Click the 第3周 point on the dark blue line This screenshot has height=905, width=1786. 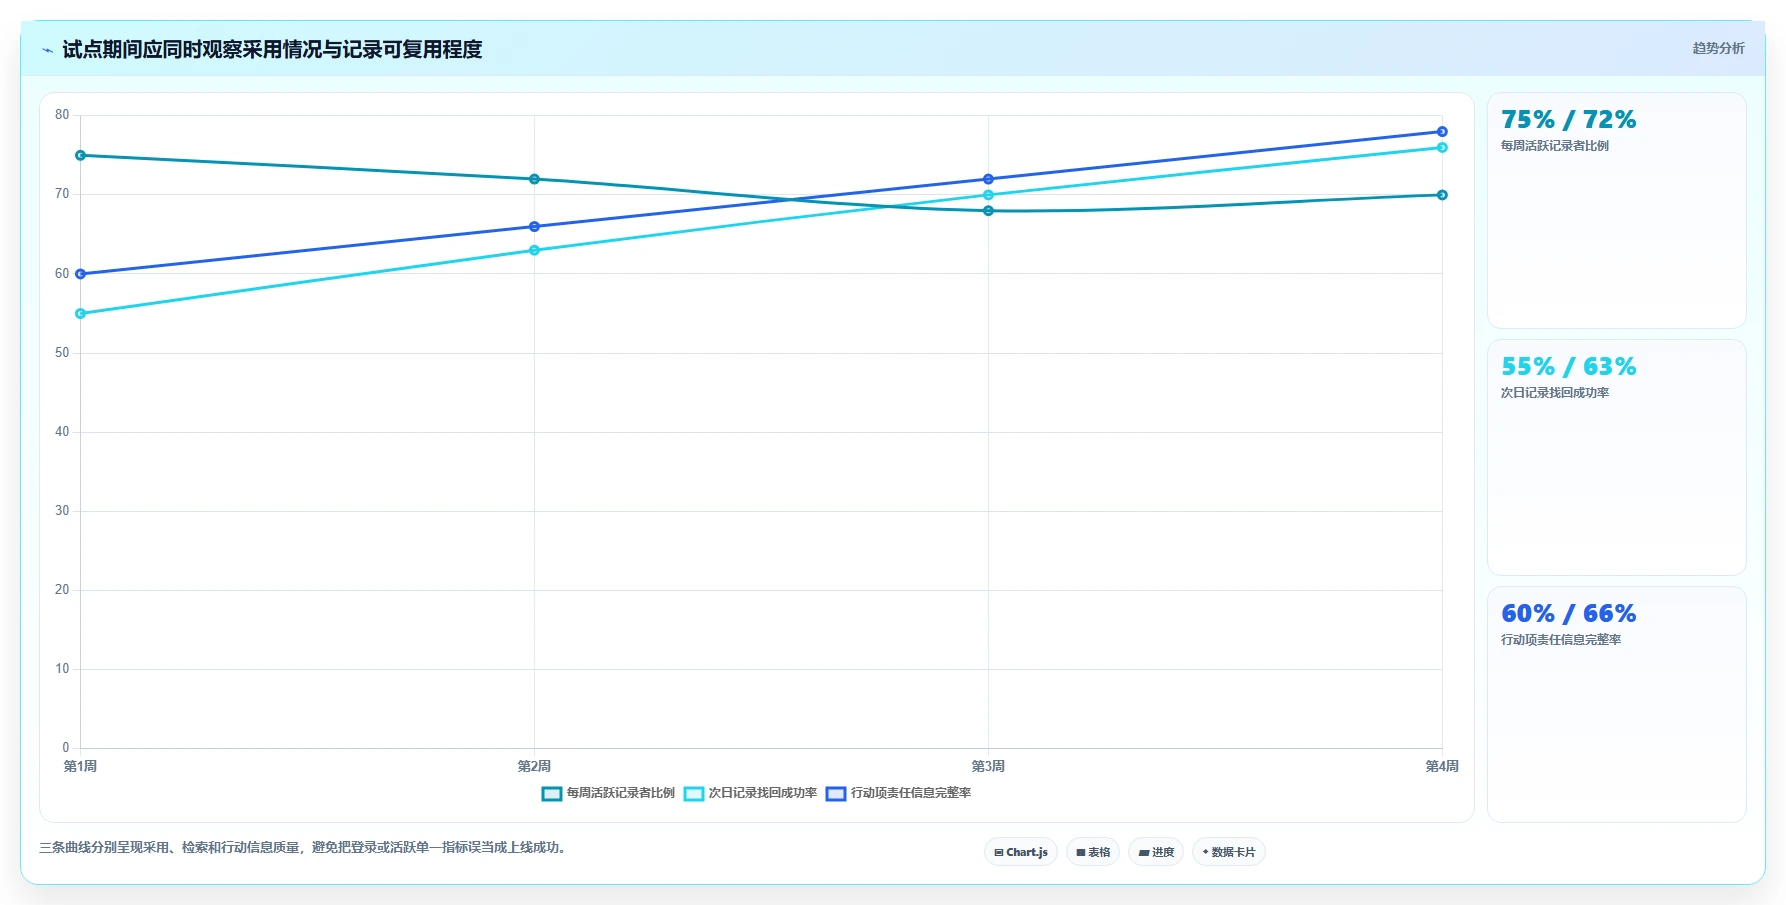point(988,179)
